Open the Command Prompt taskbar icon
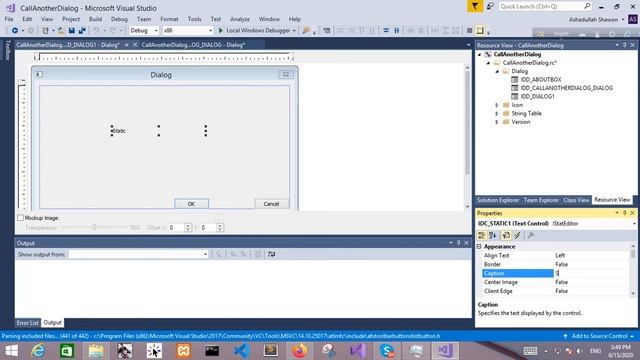Screen dimensions: 640x360 coord(212,351)
